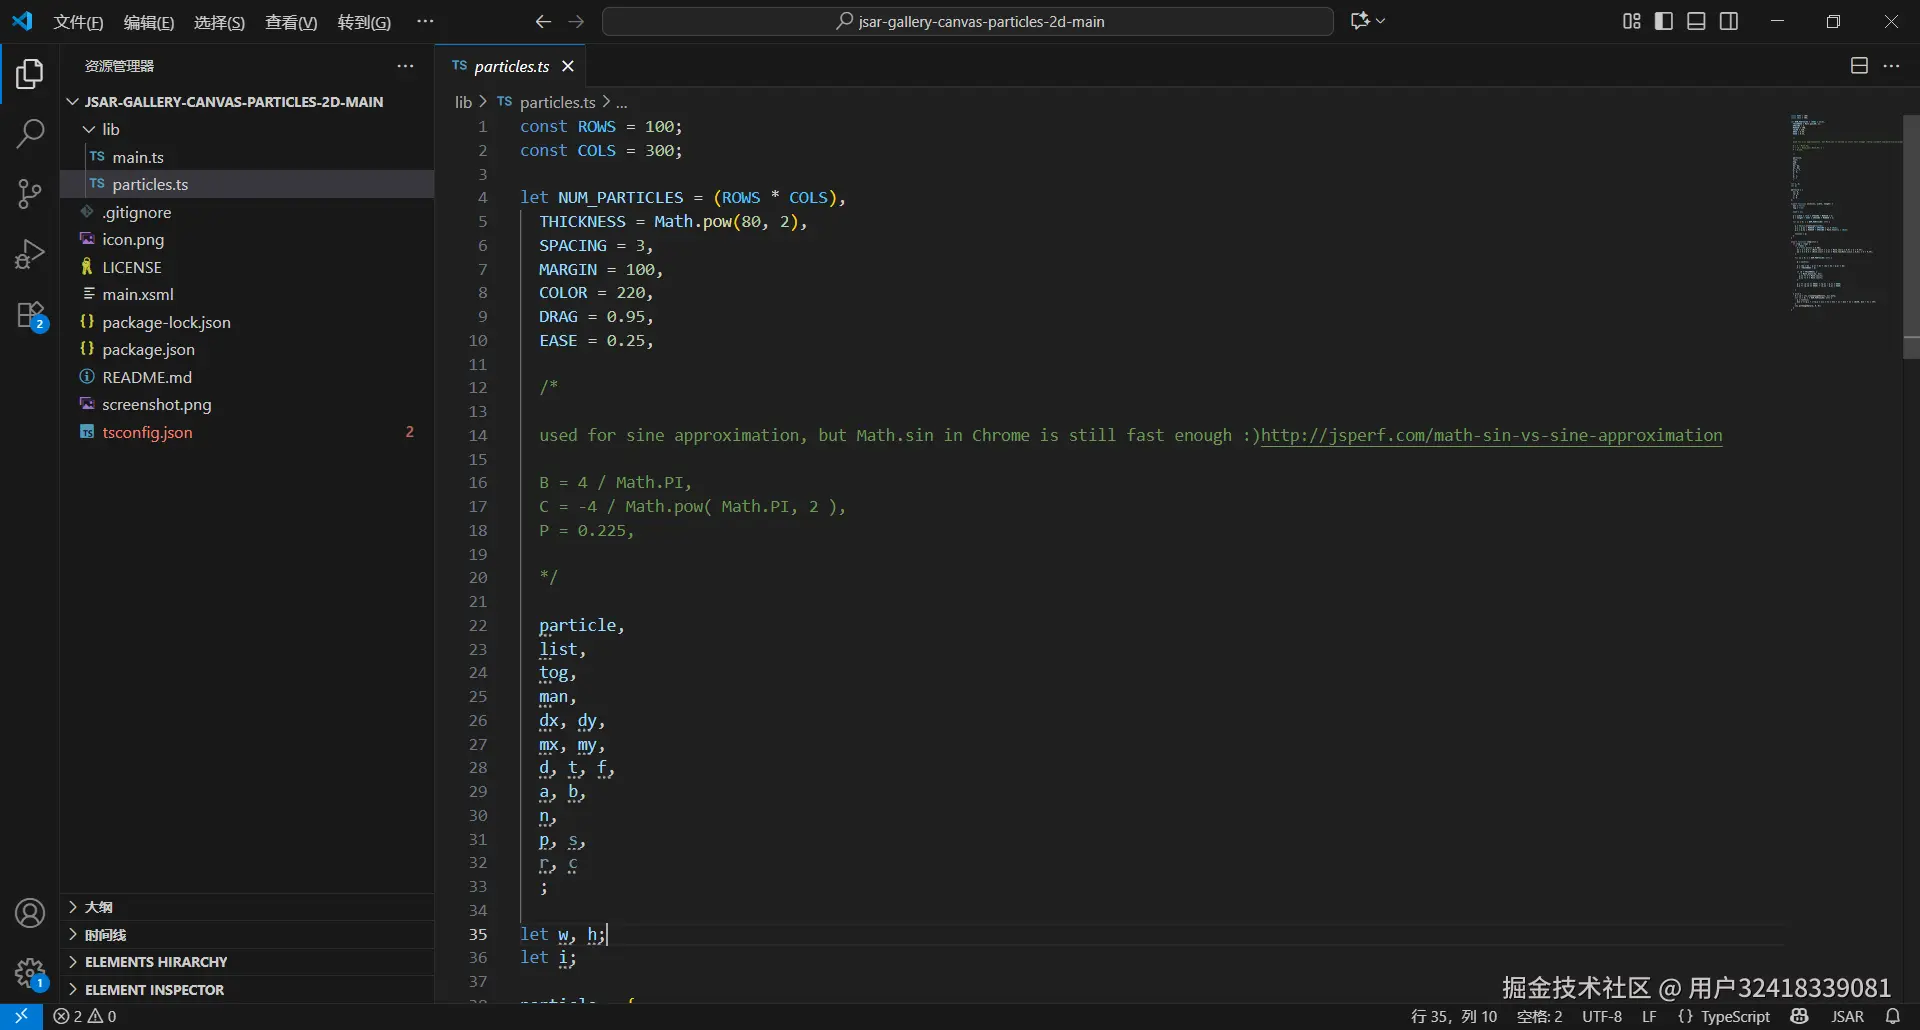Open the Source Control view
Image resolution: width=1920 pixels, height=1030 pixels.
(x=30, y=193)
